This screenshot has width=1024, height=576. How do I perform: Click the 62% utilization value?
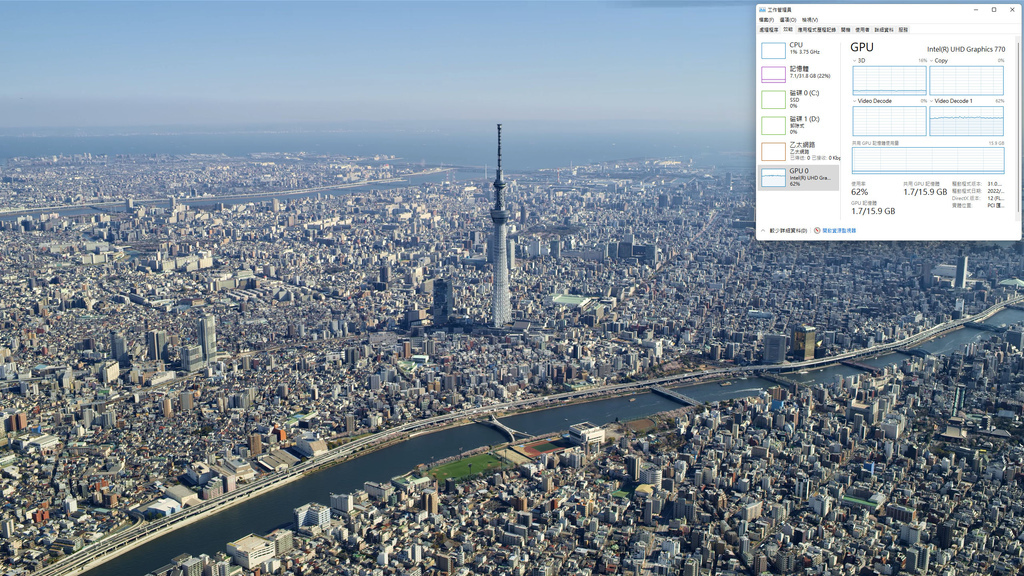(x=859, y=192)
